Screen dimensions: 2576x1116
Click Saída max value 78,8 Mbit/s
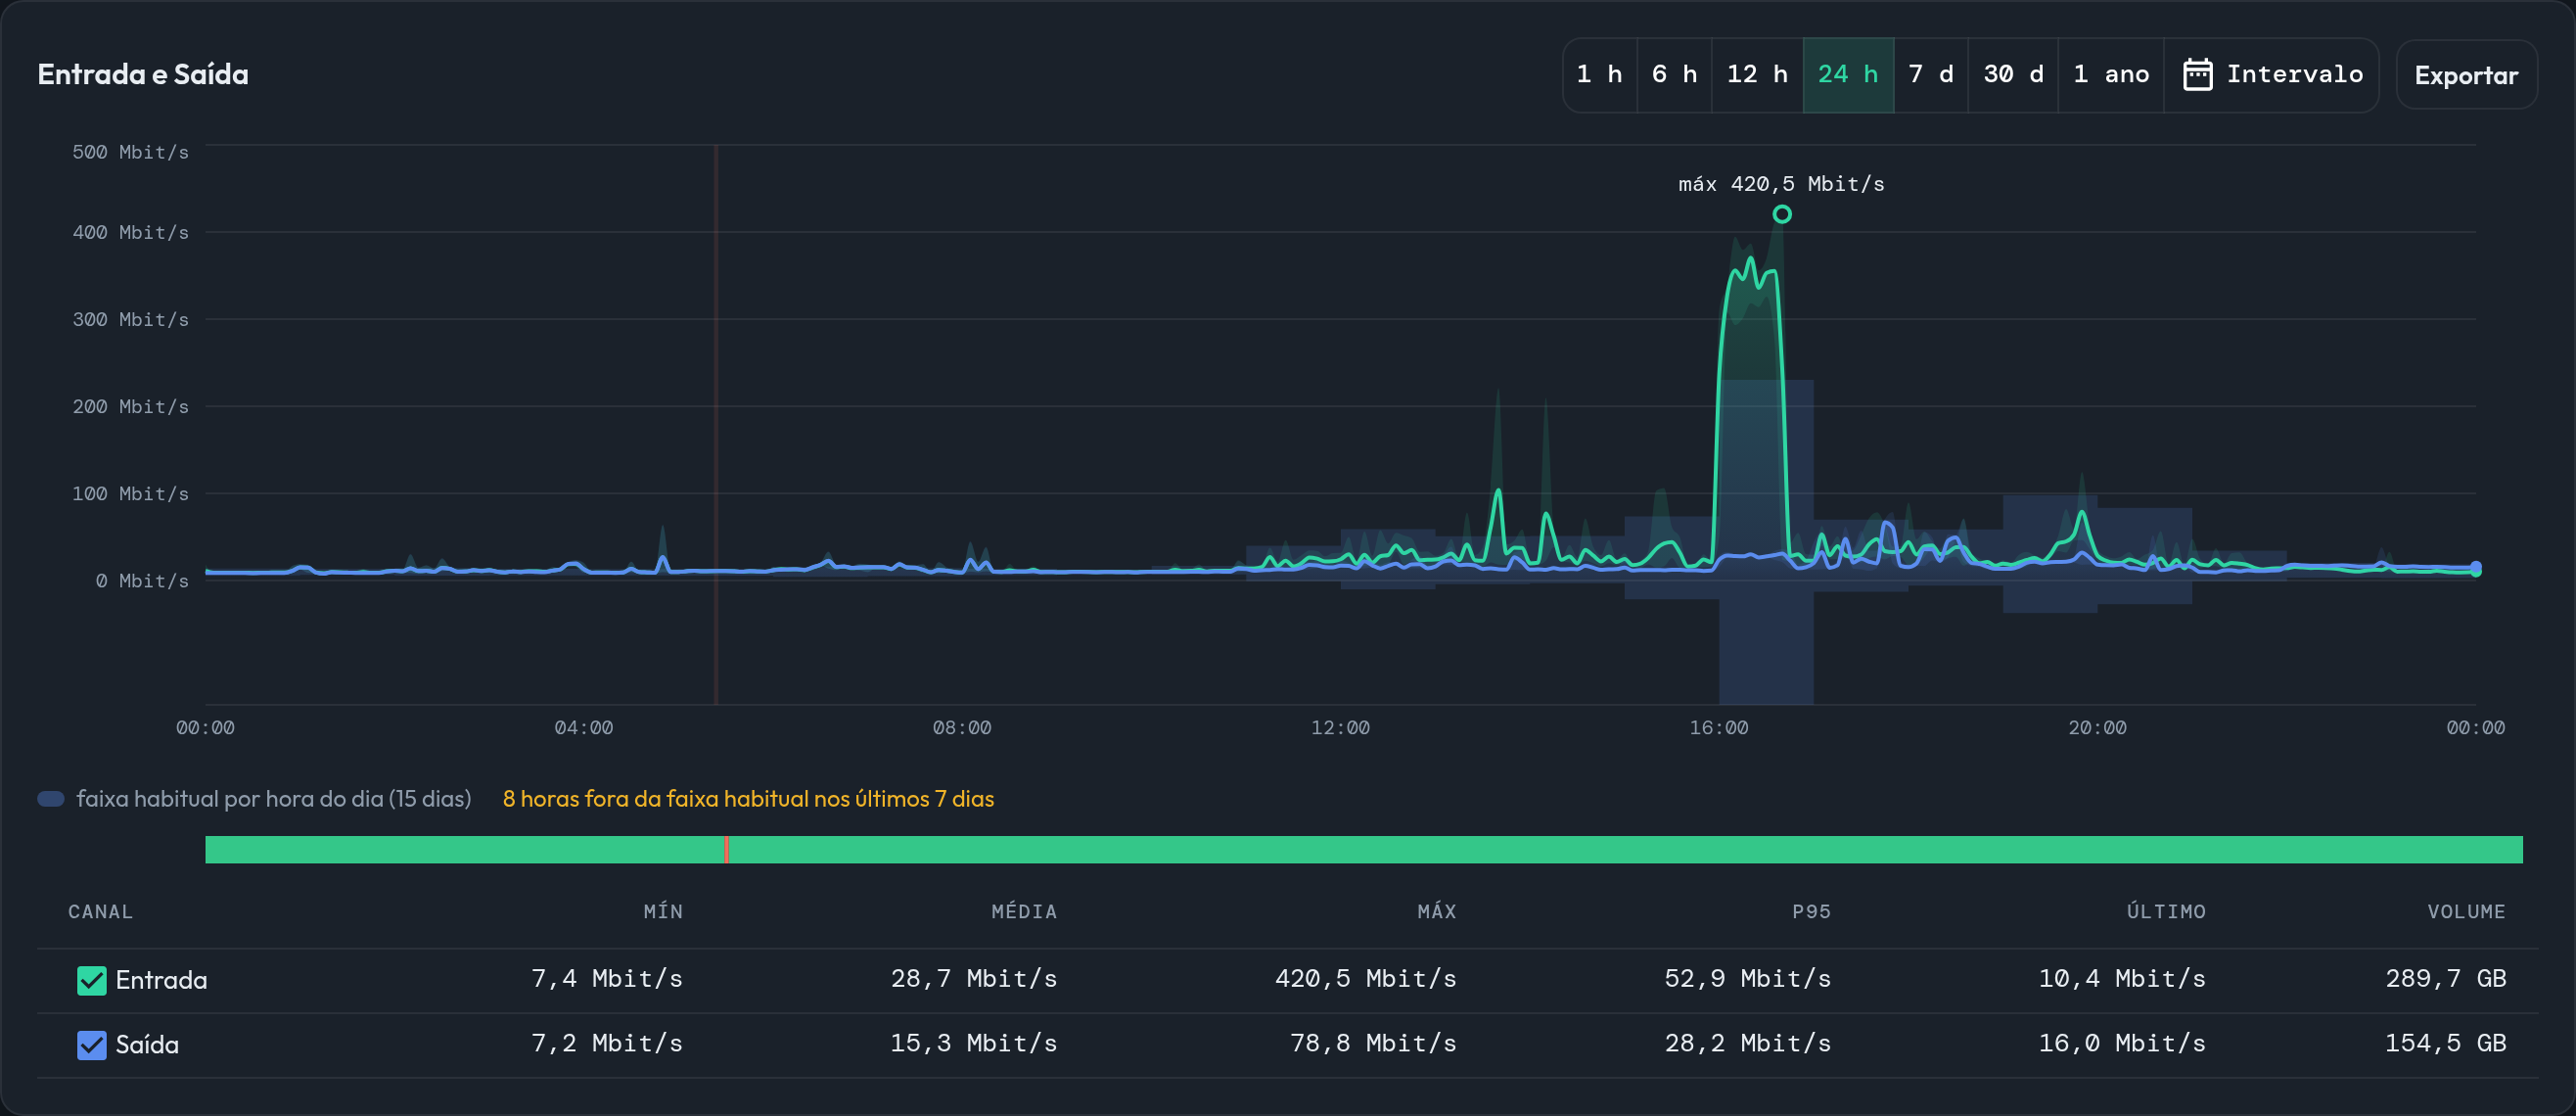click(1373, 1043)
